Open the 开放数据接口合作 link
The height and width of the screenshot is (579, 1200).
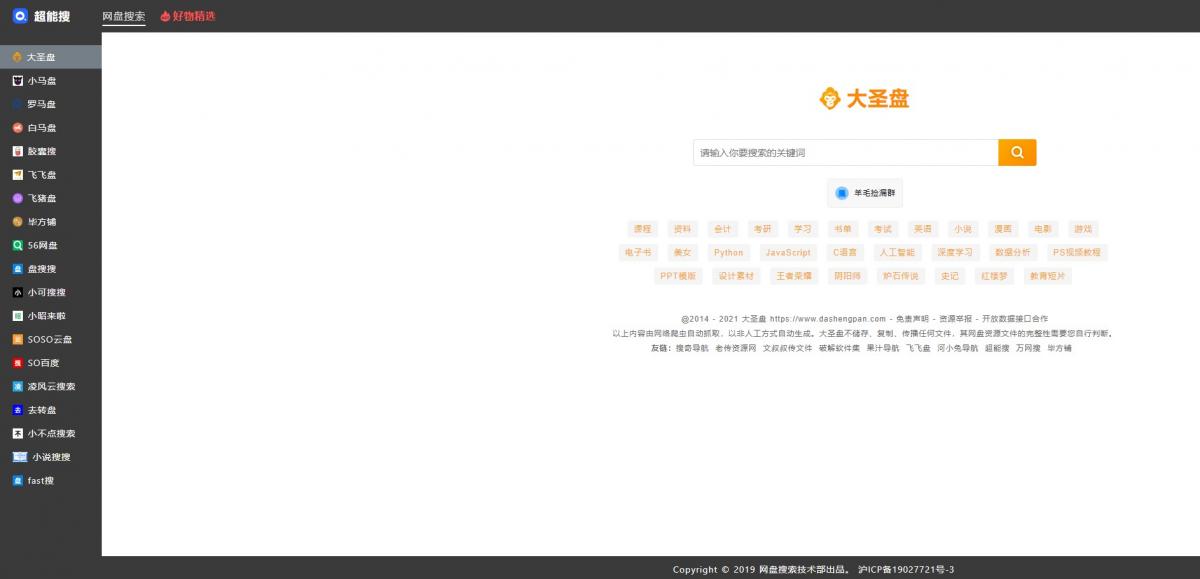(x=1014, y=319)
